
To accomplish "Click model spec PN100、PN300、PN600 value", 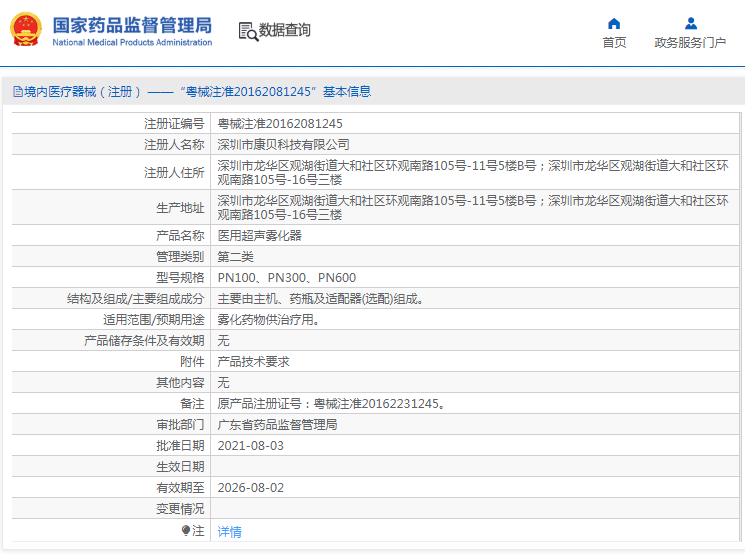I will [x=287, y=278].
